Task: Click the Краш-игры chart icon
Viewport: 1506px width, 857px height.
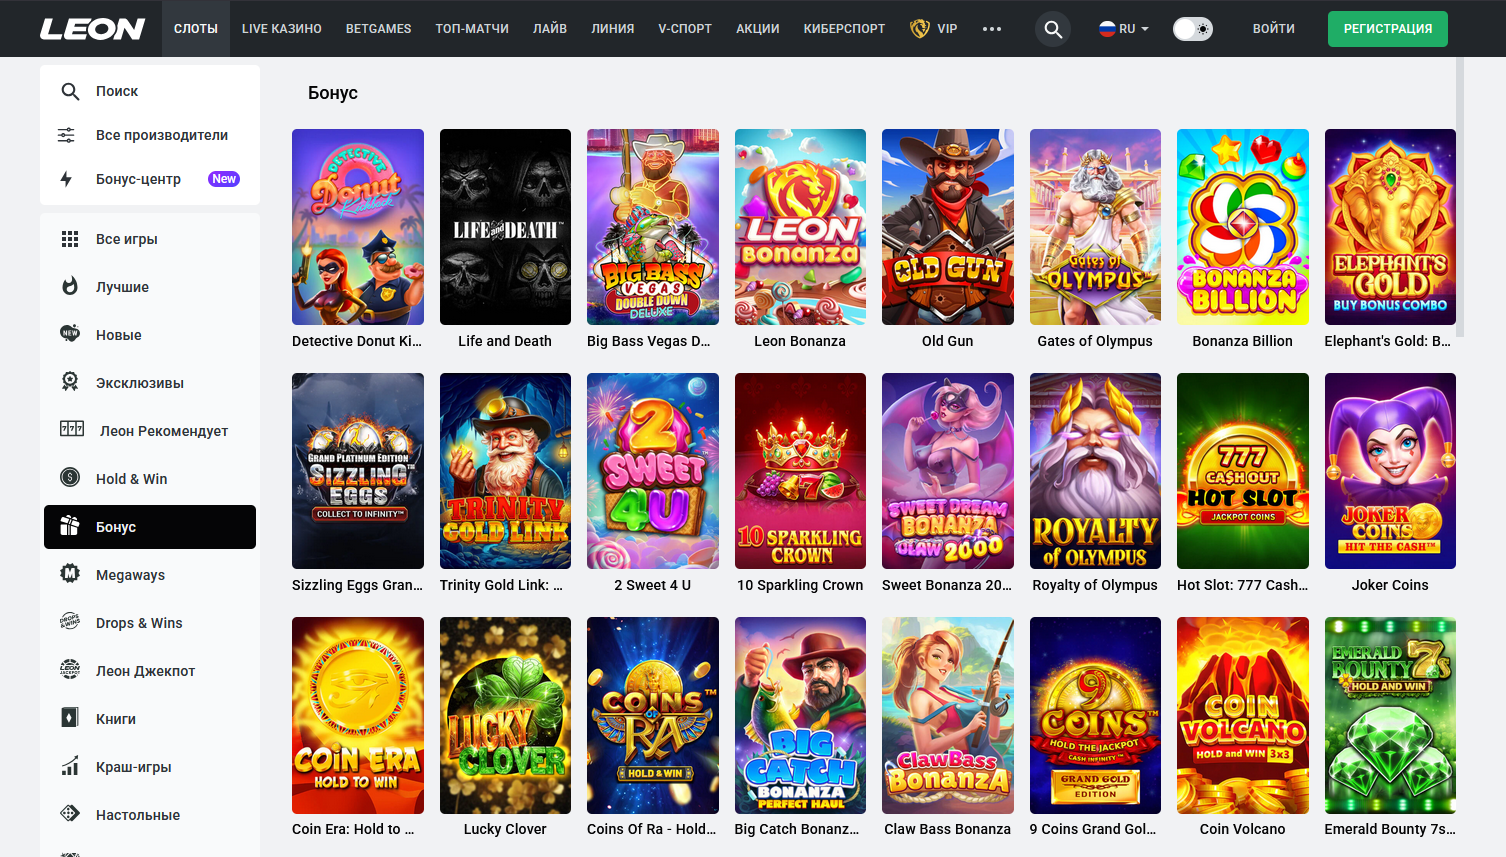Action: point(70,766)
